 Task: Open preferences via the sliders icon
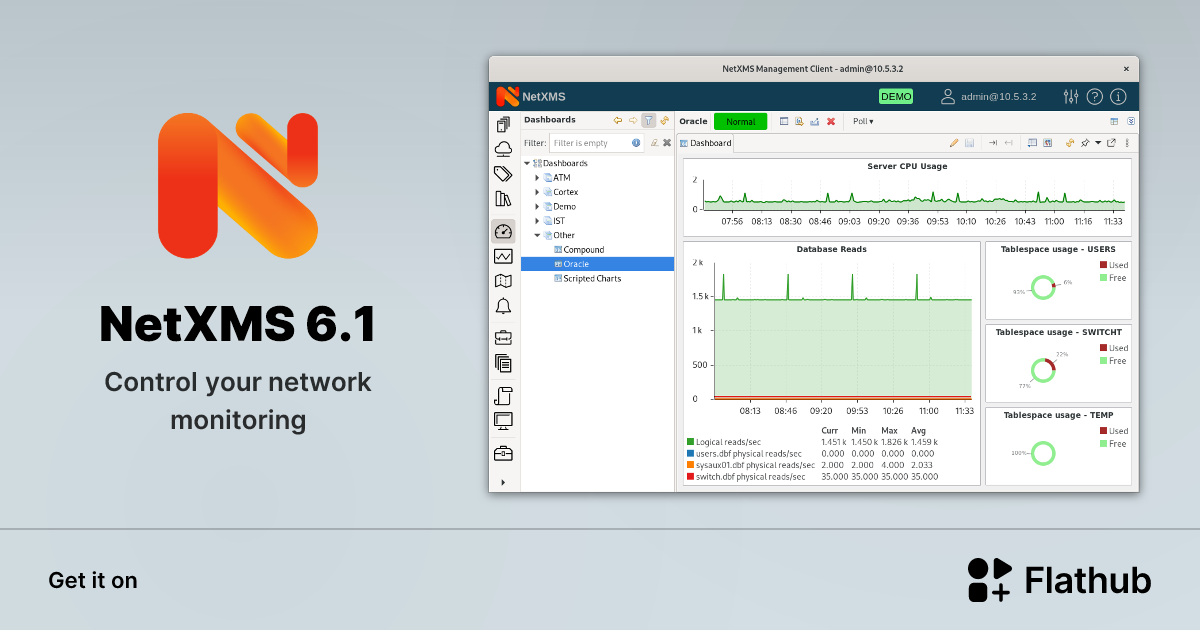tap(1071, 97)
